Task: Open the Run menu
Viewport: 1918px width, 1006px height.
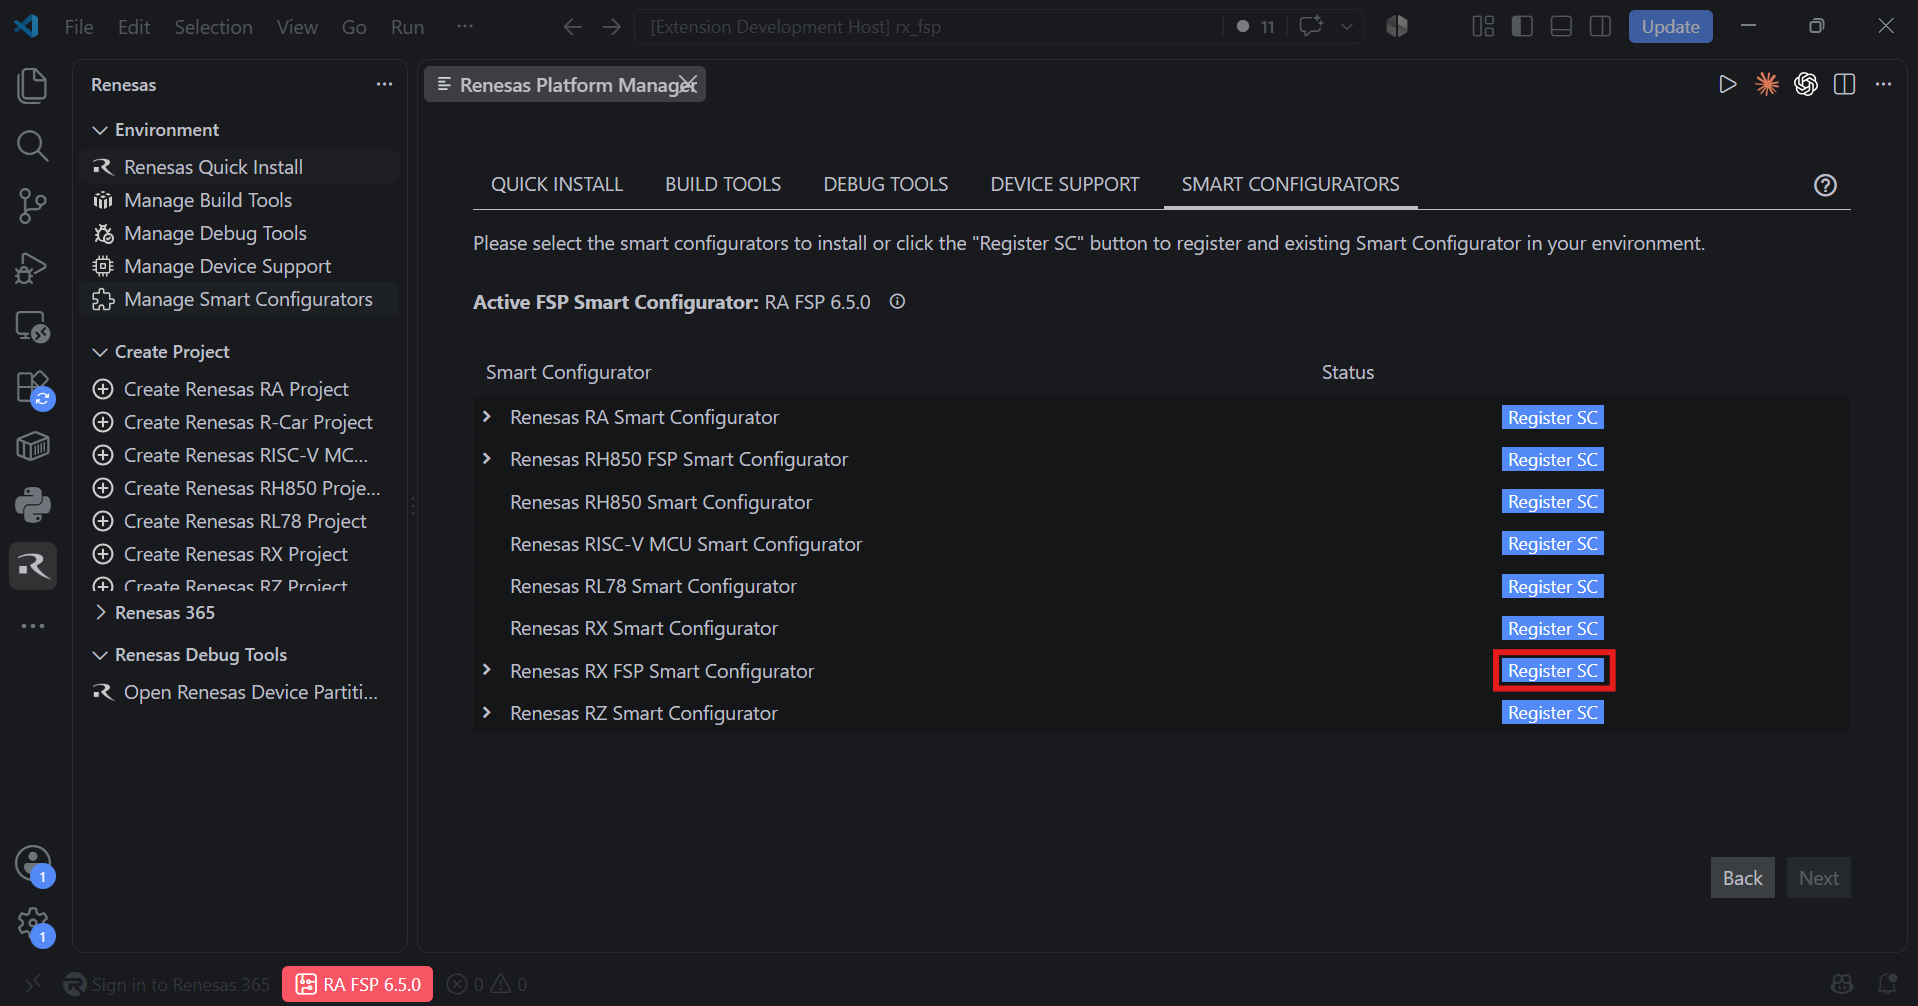Action: pos(407,27)
